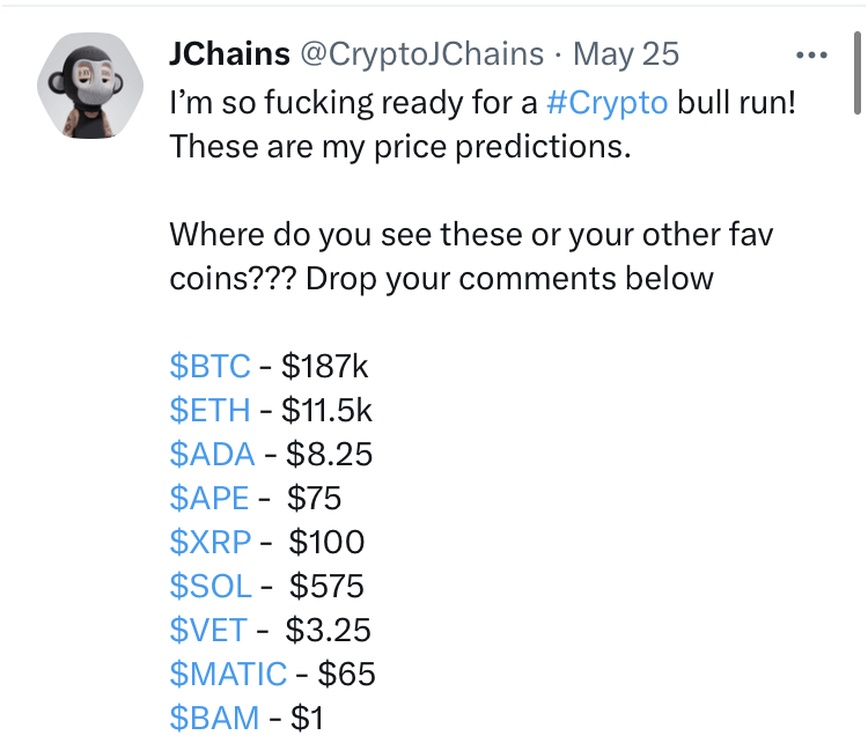Open the $APE cashtag link

pyautogui.click(x=210, y=498)
